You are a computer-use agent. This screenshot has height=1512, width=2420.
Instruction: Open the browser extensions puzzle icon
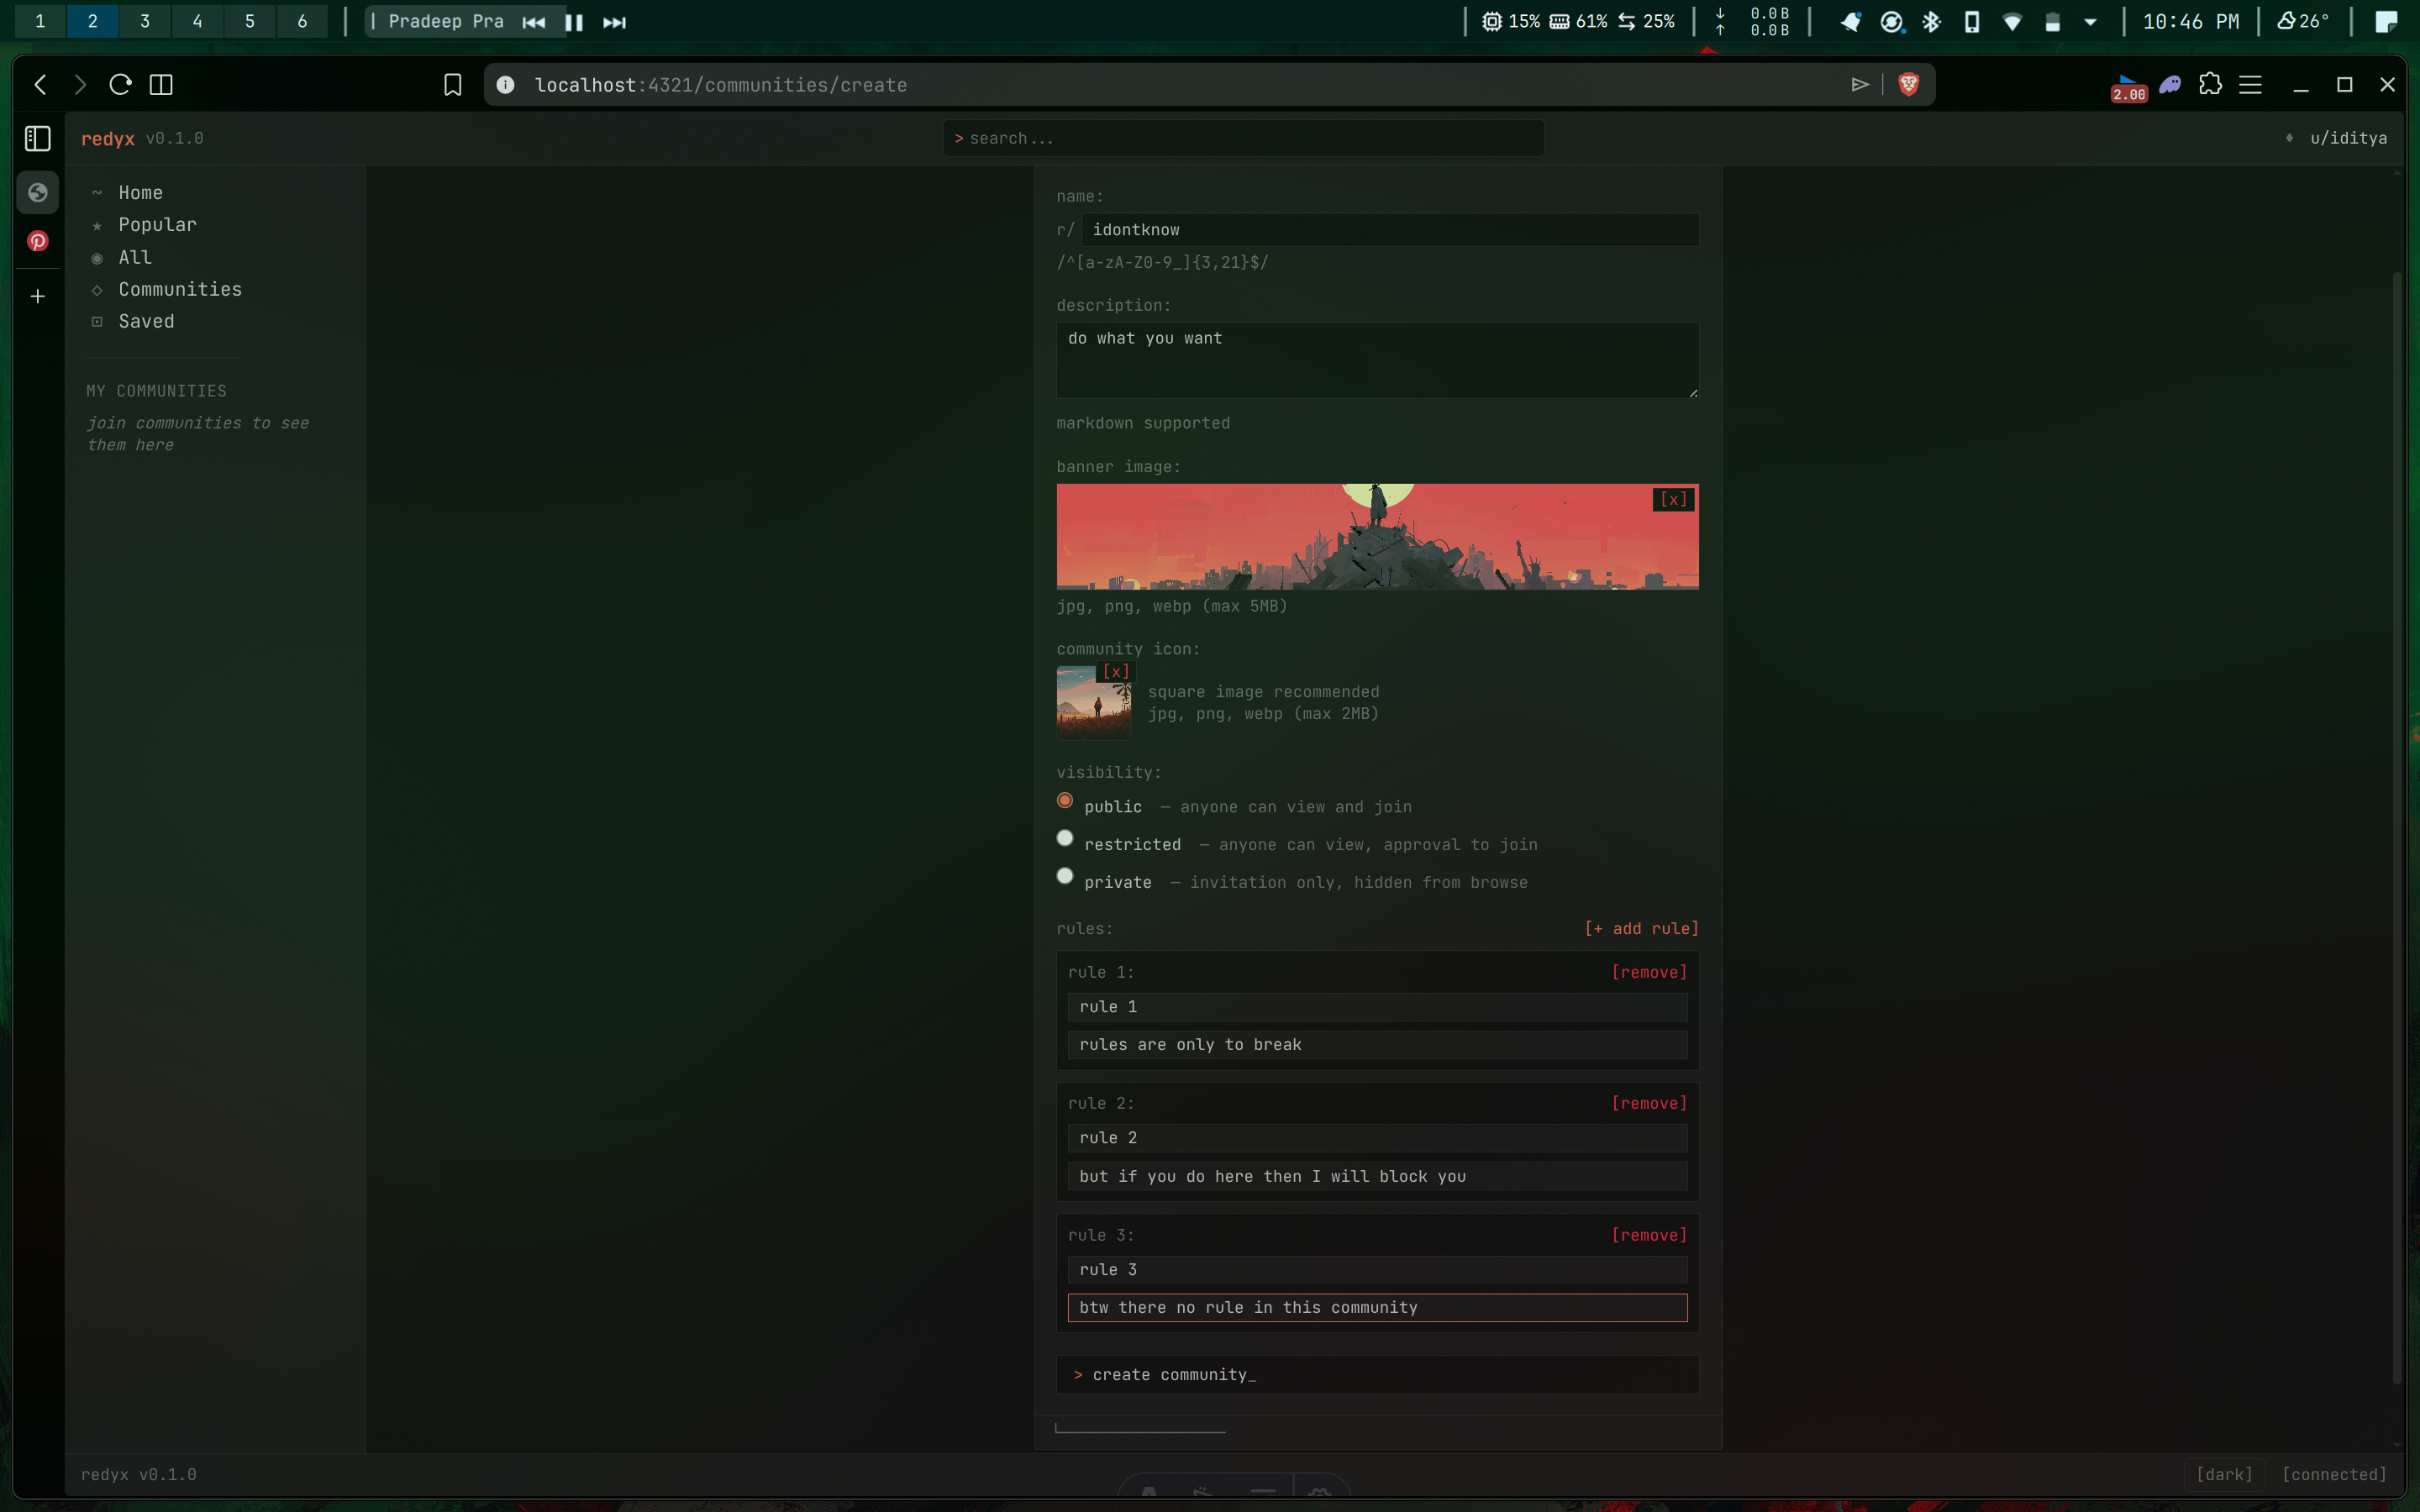tap(2210, 84)
